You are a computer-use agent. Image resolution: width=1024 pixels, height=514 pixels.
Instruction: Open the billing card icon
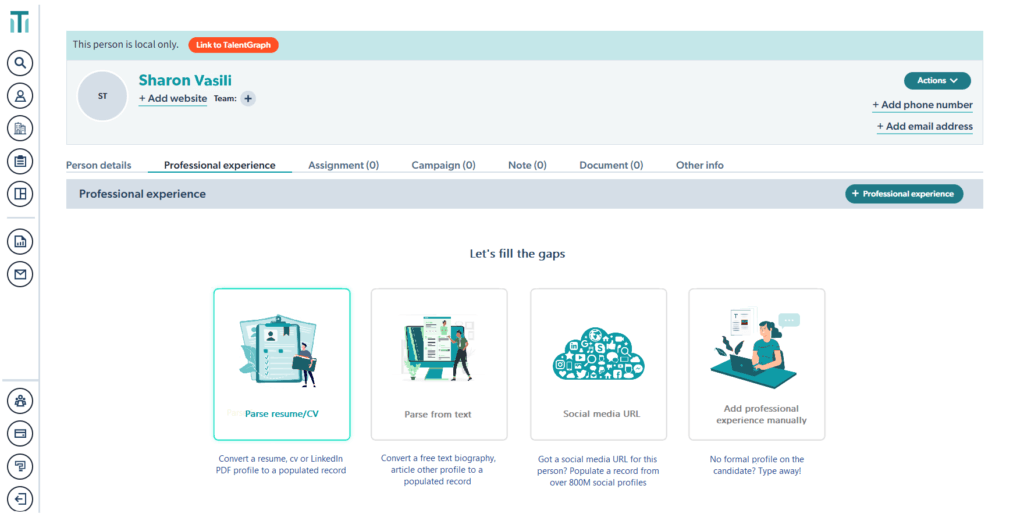click(x=20, y=433)
